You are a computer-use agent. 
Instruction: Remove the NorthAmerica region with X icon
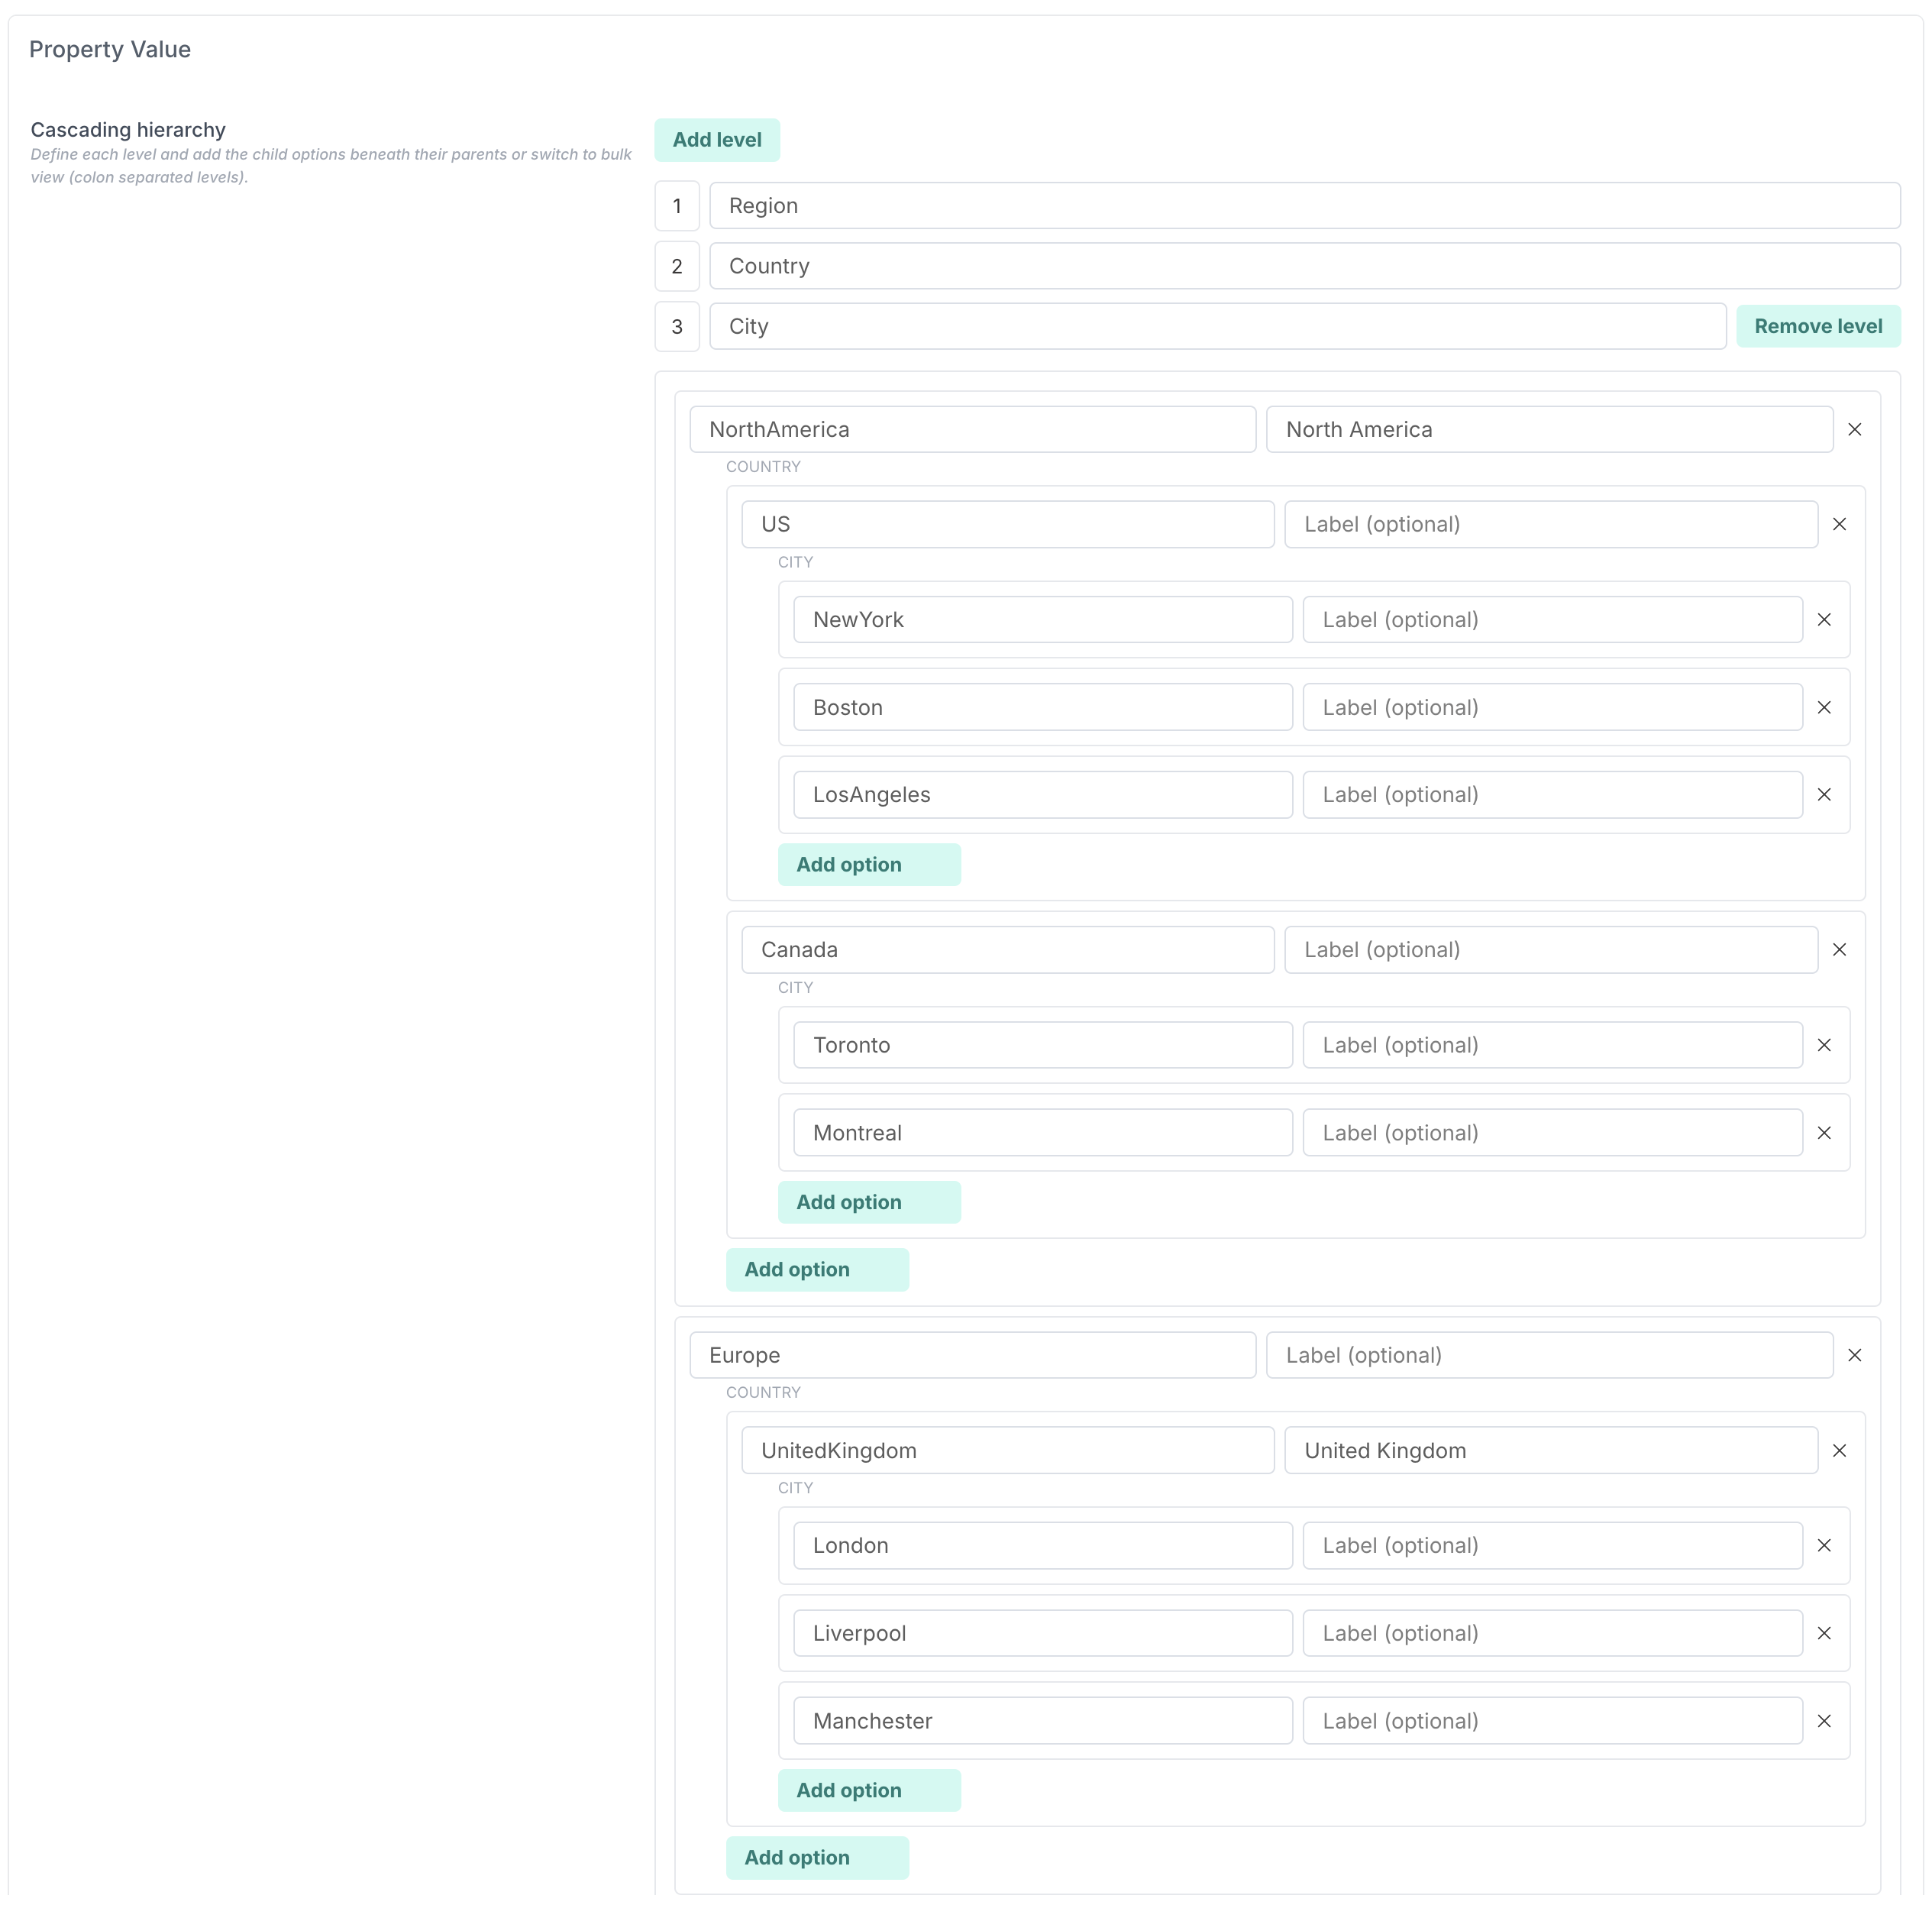(x=1854, y=429)
